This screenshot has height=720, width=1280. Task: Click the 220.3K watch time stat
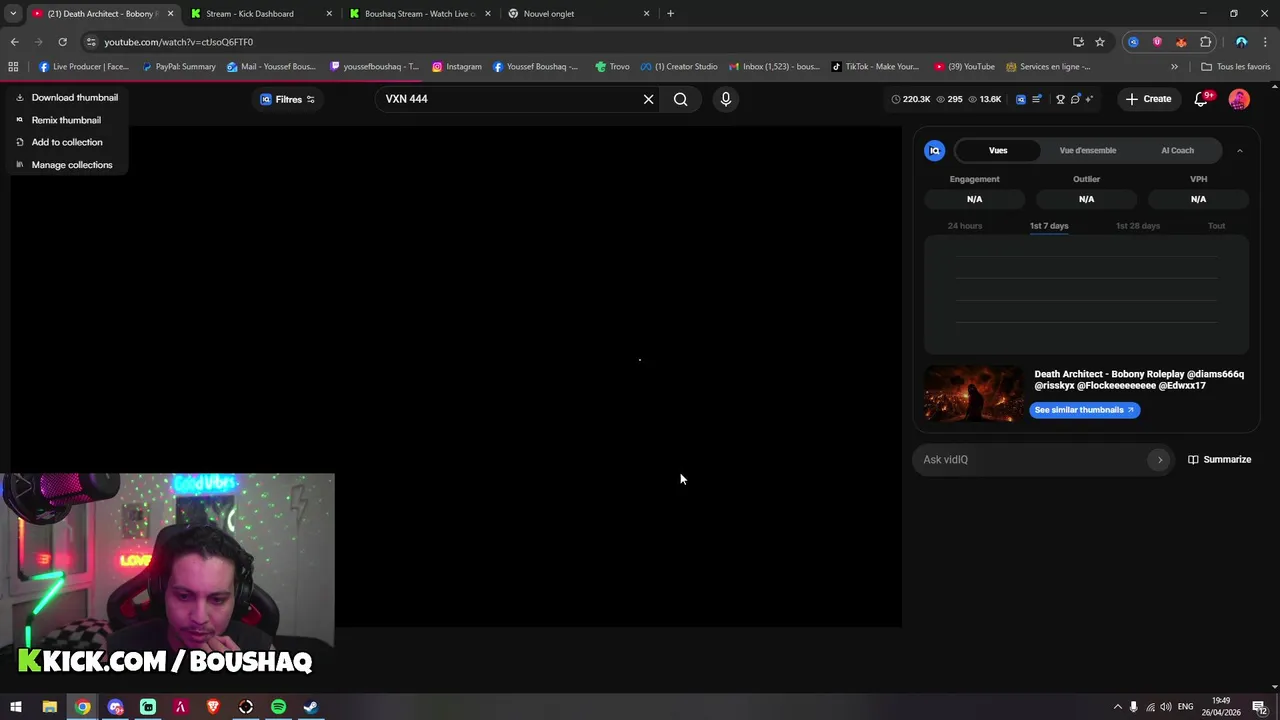coord(910,99)
